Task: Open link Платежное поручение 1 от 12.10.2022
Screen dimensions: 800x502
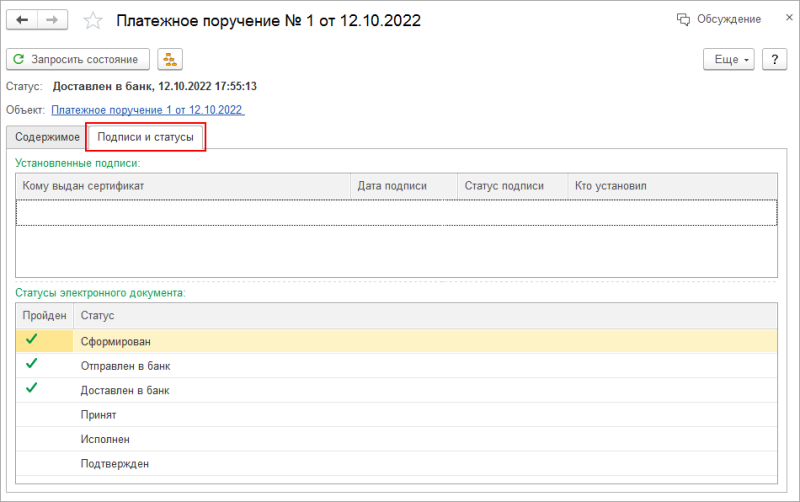Action: click(148, 110)
